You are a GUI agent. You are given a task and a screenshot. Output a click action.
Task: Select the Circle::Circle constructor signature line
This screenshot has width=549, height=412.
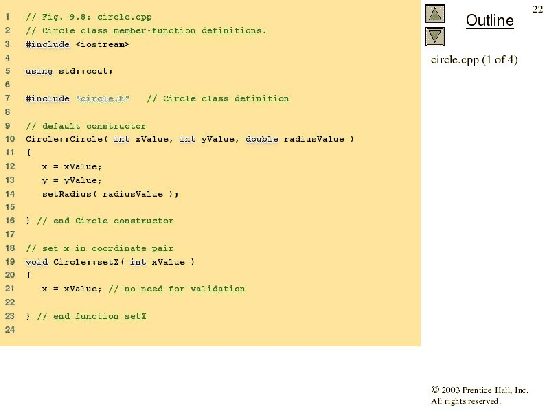coord(189,139)
